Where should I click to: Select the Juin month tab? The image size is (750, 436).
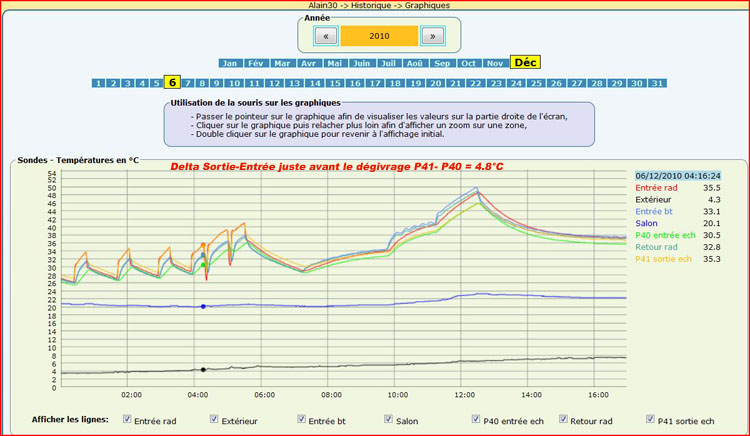pos(362,63)
